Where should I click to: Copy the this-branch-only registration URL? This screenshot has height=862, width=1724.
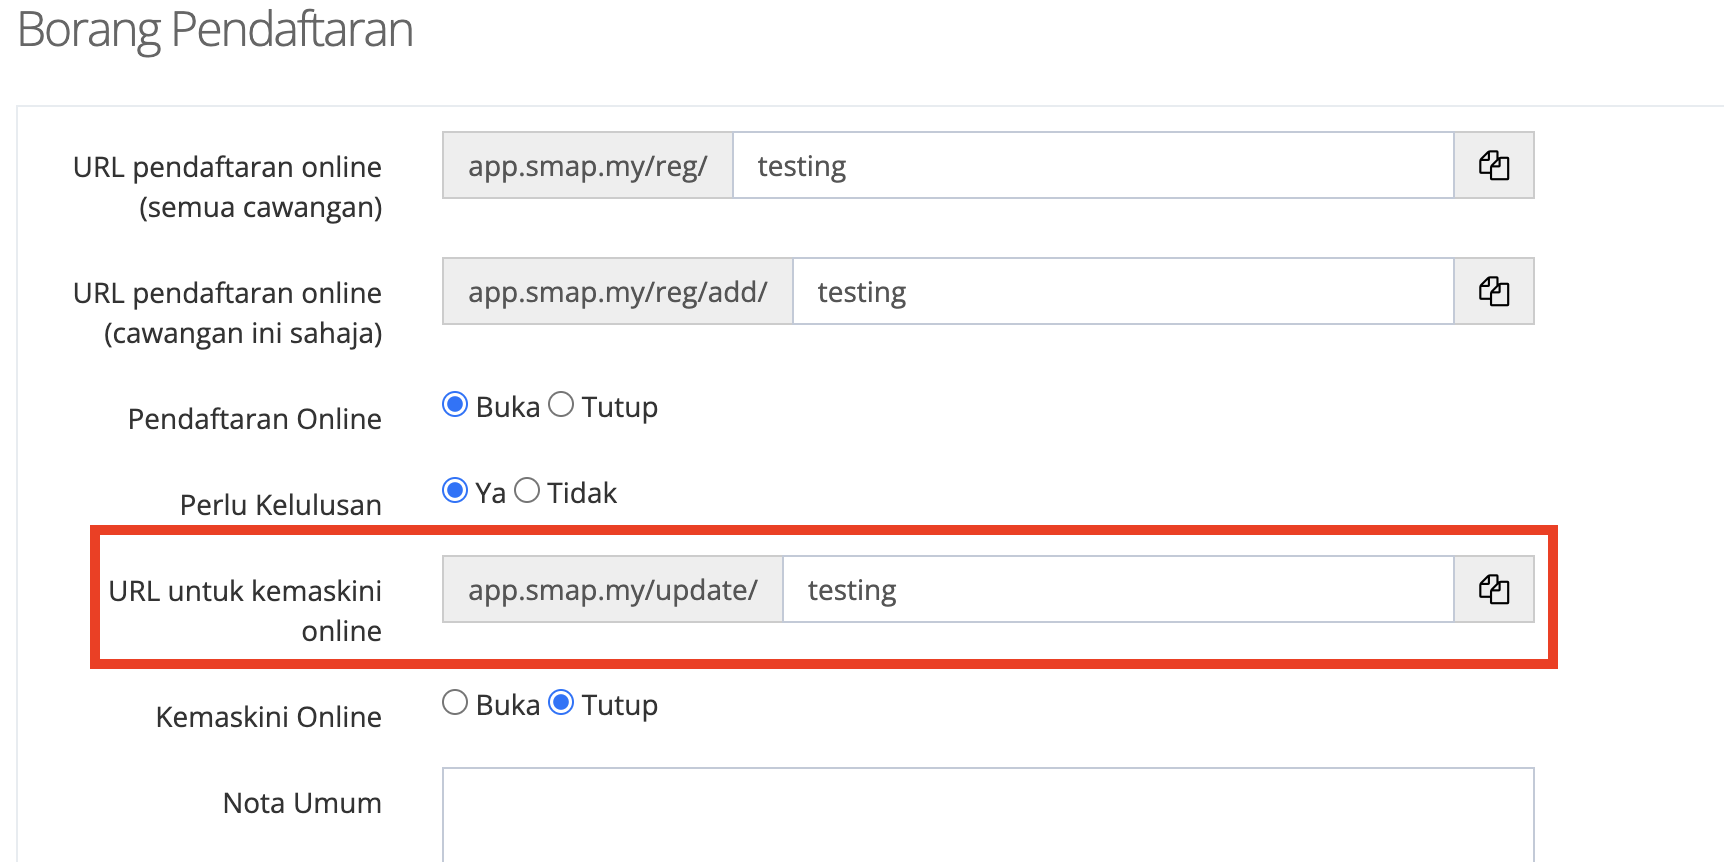click(x=1493, y=291)
